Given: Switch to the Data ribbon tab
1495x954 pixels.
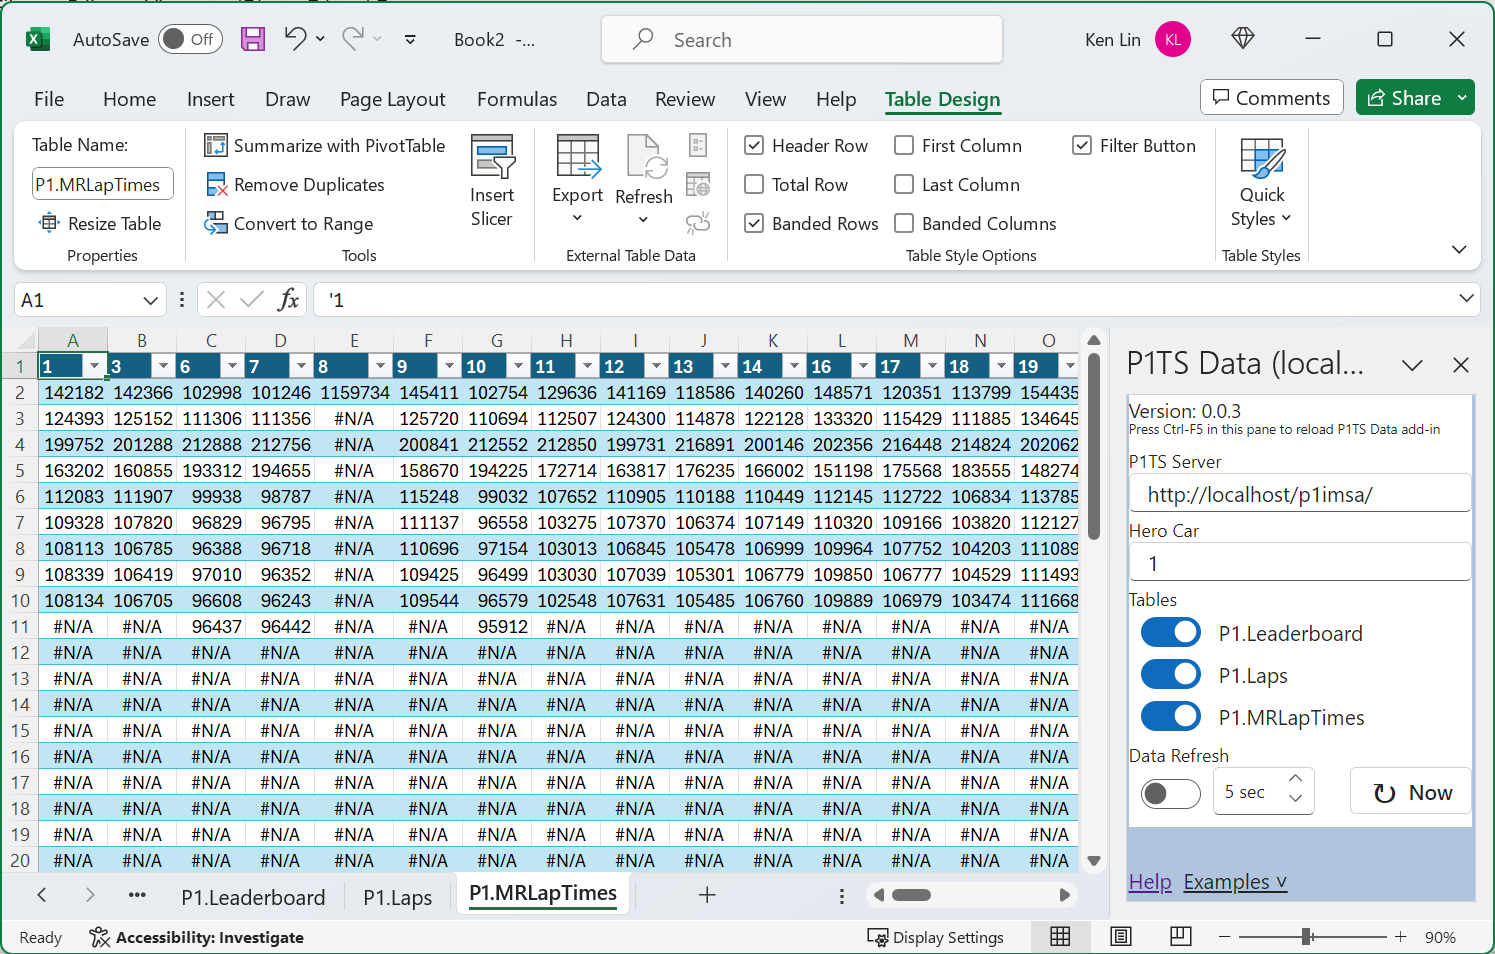Looking at the screenshot, I should click(x=606, y=99).
